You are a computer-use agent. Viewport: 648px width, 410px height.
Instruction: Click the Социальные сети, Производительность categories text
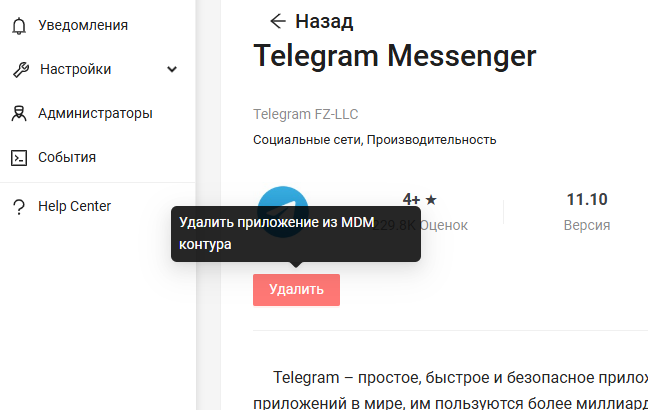pos(374,140)
